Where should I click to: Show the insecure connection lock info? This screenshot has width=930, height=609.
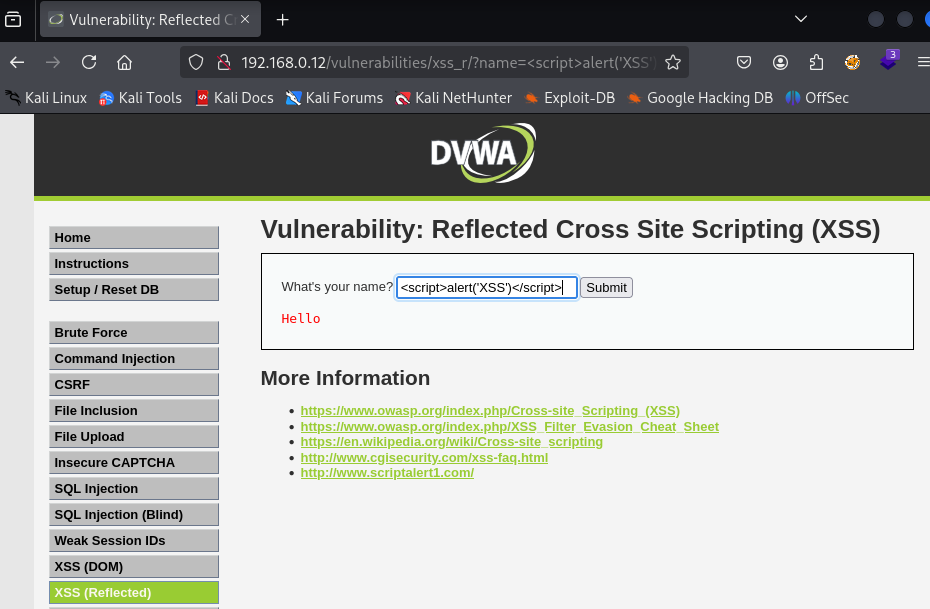coord(224,62)
